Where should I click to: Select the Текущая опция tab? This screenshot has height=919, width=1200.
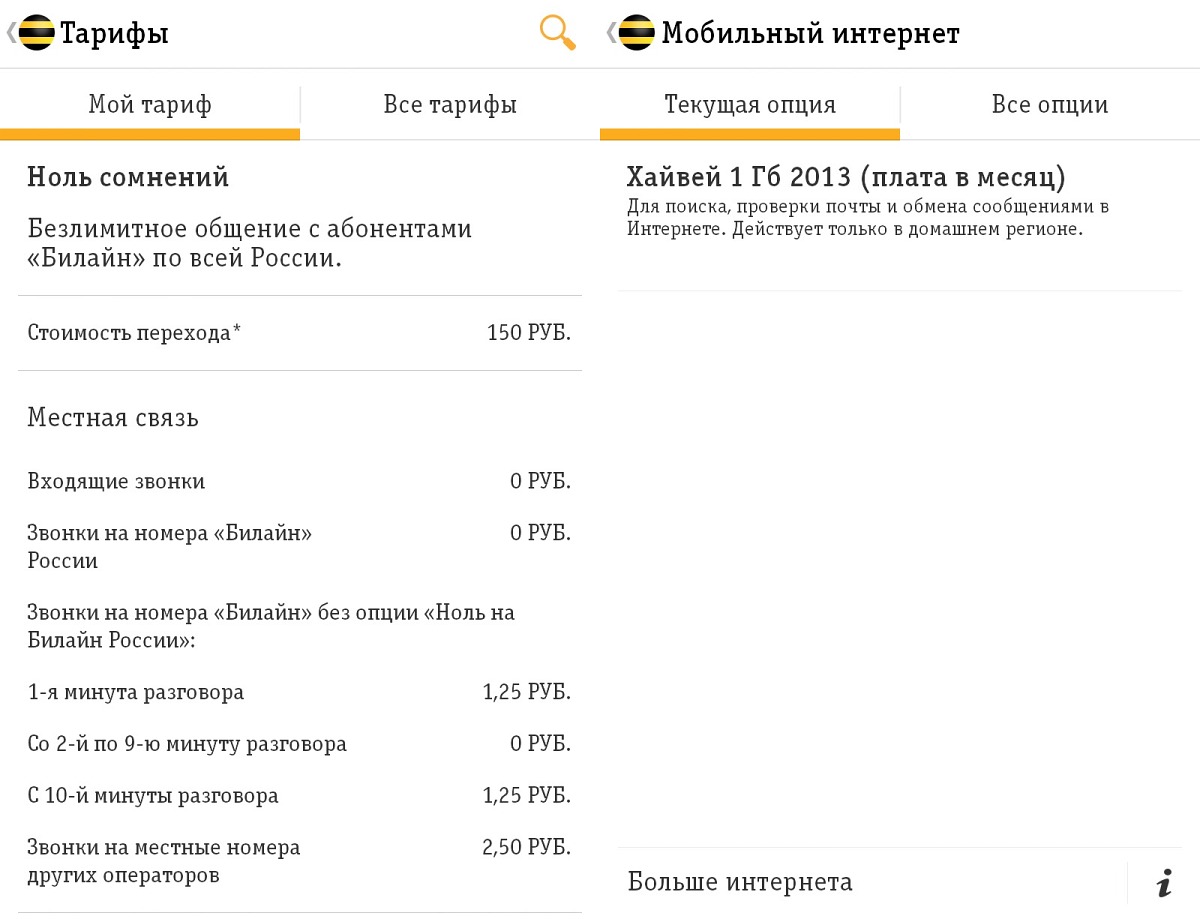click(x=750, y=105)
